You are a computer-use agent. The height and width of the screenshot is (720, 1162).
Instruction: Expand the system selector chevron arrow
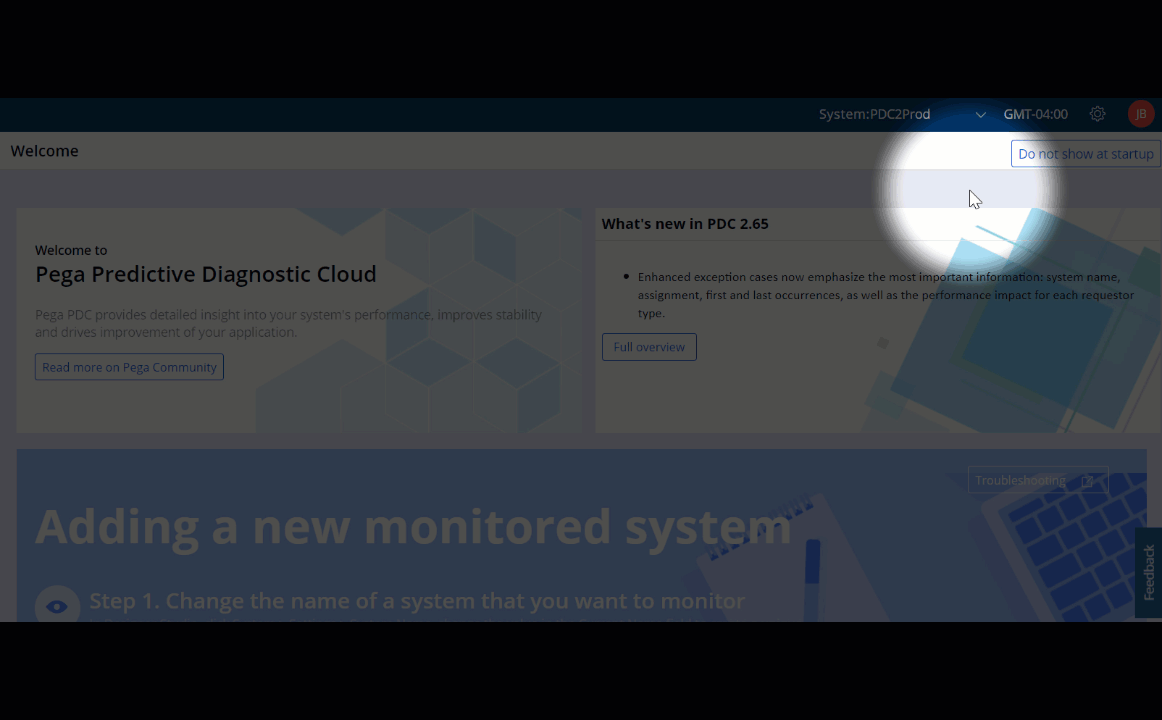coord(980,115)
